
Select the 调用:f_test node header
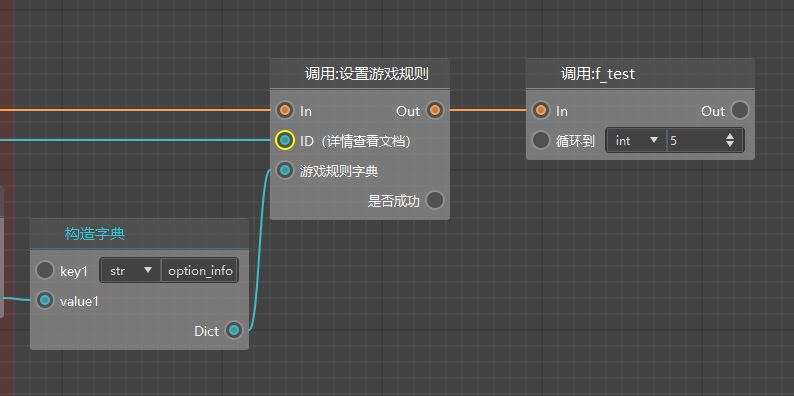pos(640,73)
